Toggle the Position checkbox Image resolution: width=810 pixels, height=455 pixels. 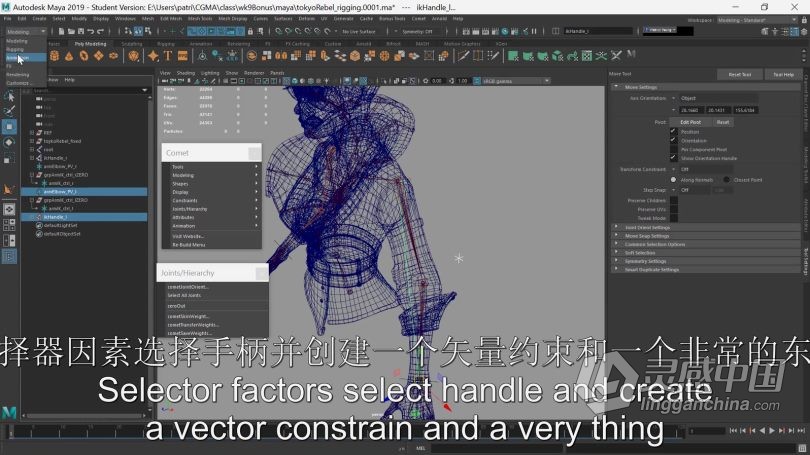coord(673,132)
